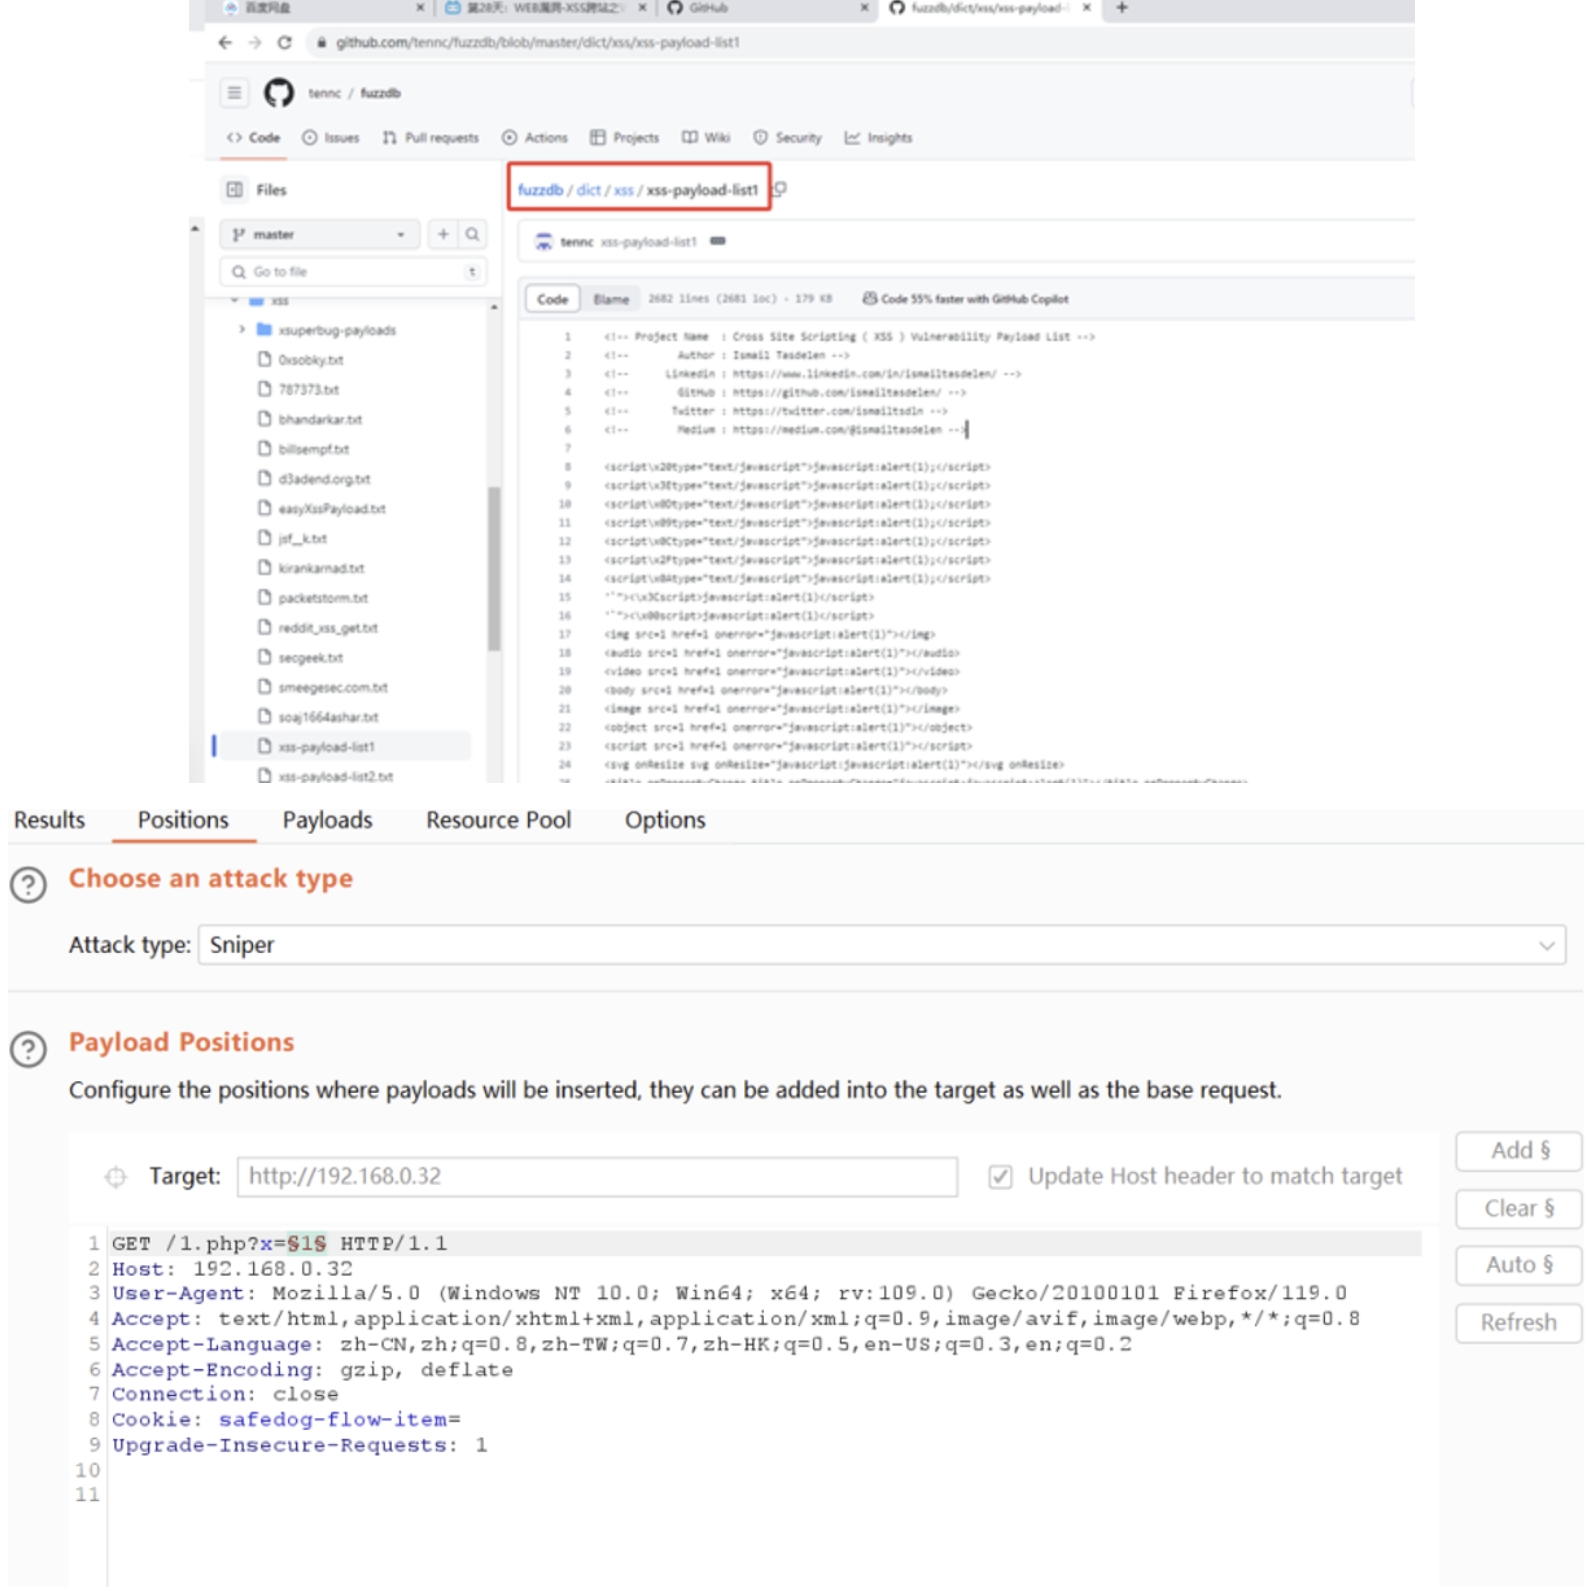The height and width of the screenshot is (1587, 1587).
Task: Open the Insights tab
Action: [x=879, y=138]
